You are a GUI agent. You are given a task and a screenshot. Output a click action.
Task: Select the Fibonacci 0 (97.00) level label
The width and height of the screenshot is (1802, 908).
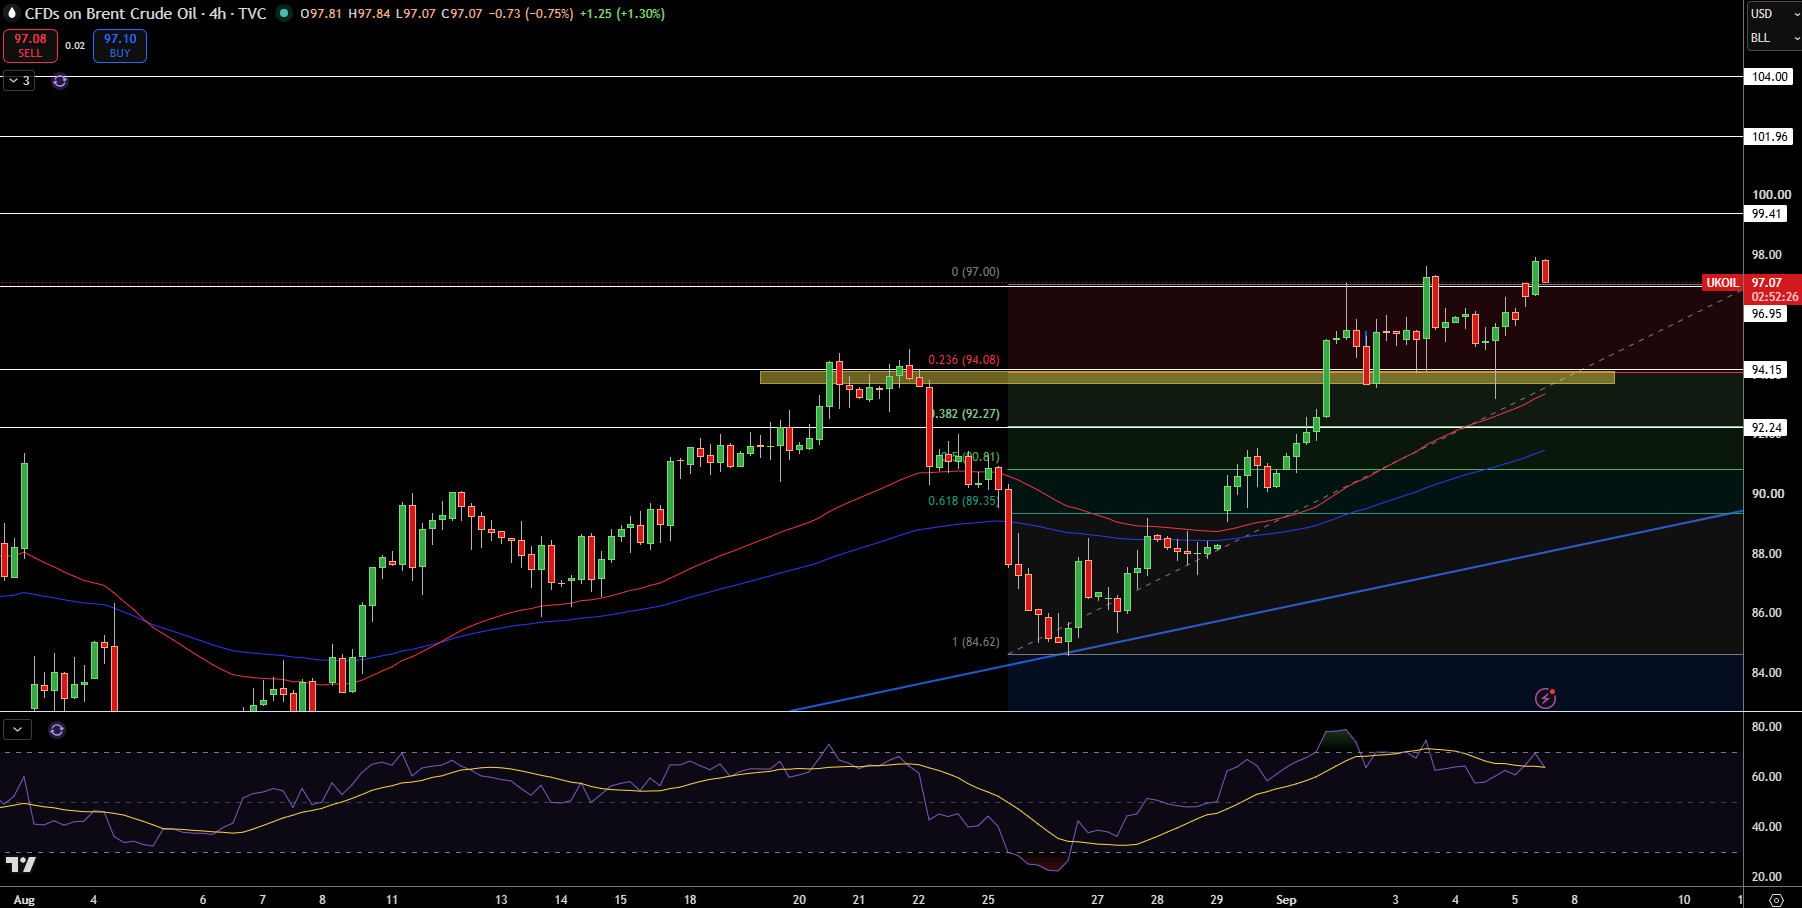pyautogui.click(x=975, y=272)
